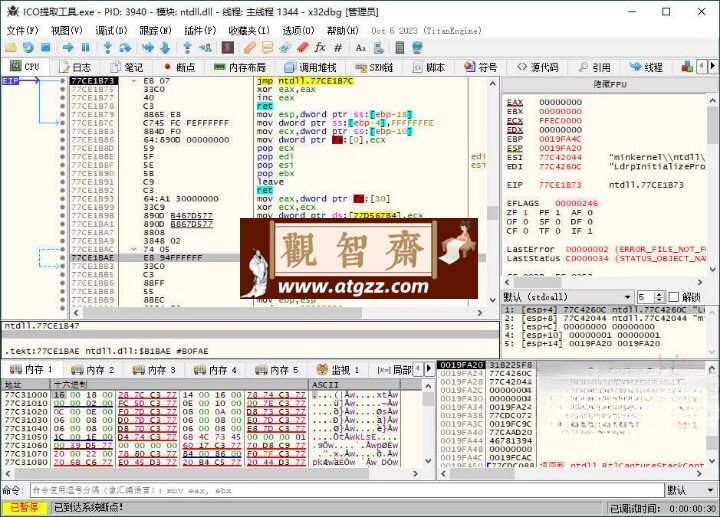
Task: Select dump row at address 77C31000
Action: pos(201,394)
